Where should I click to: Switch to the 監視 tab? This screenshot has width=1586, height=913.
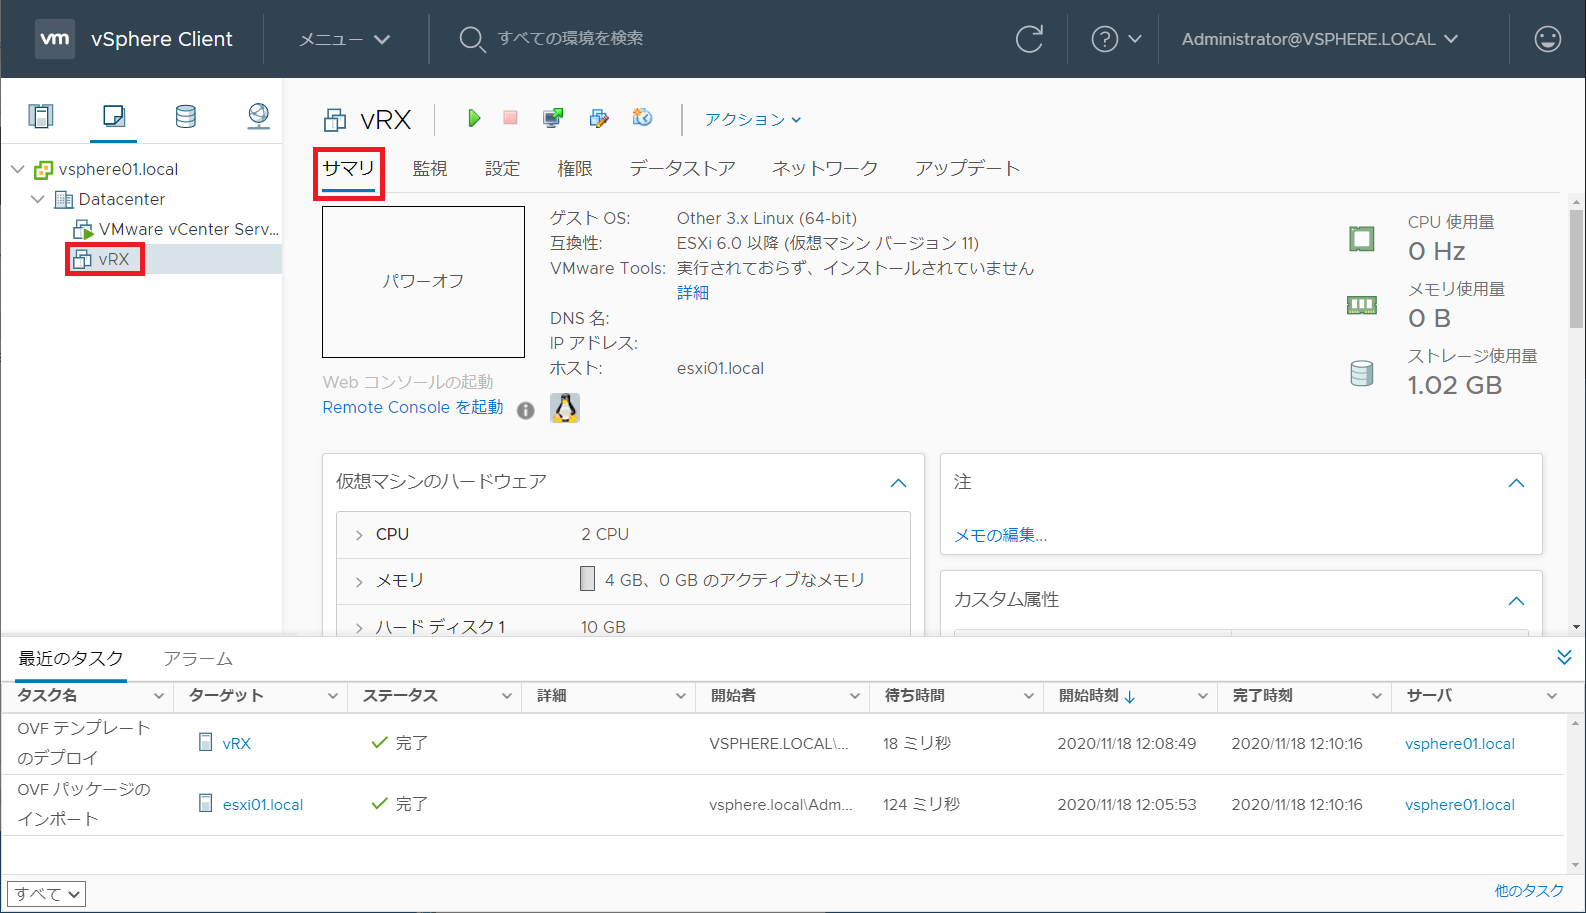[x=430, y=168]
